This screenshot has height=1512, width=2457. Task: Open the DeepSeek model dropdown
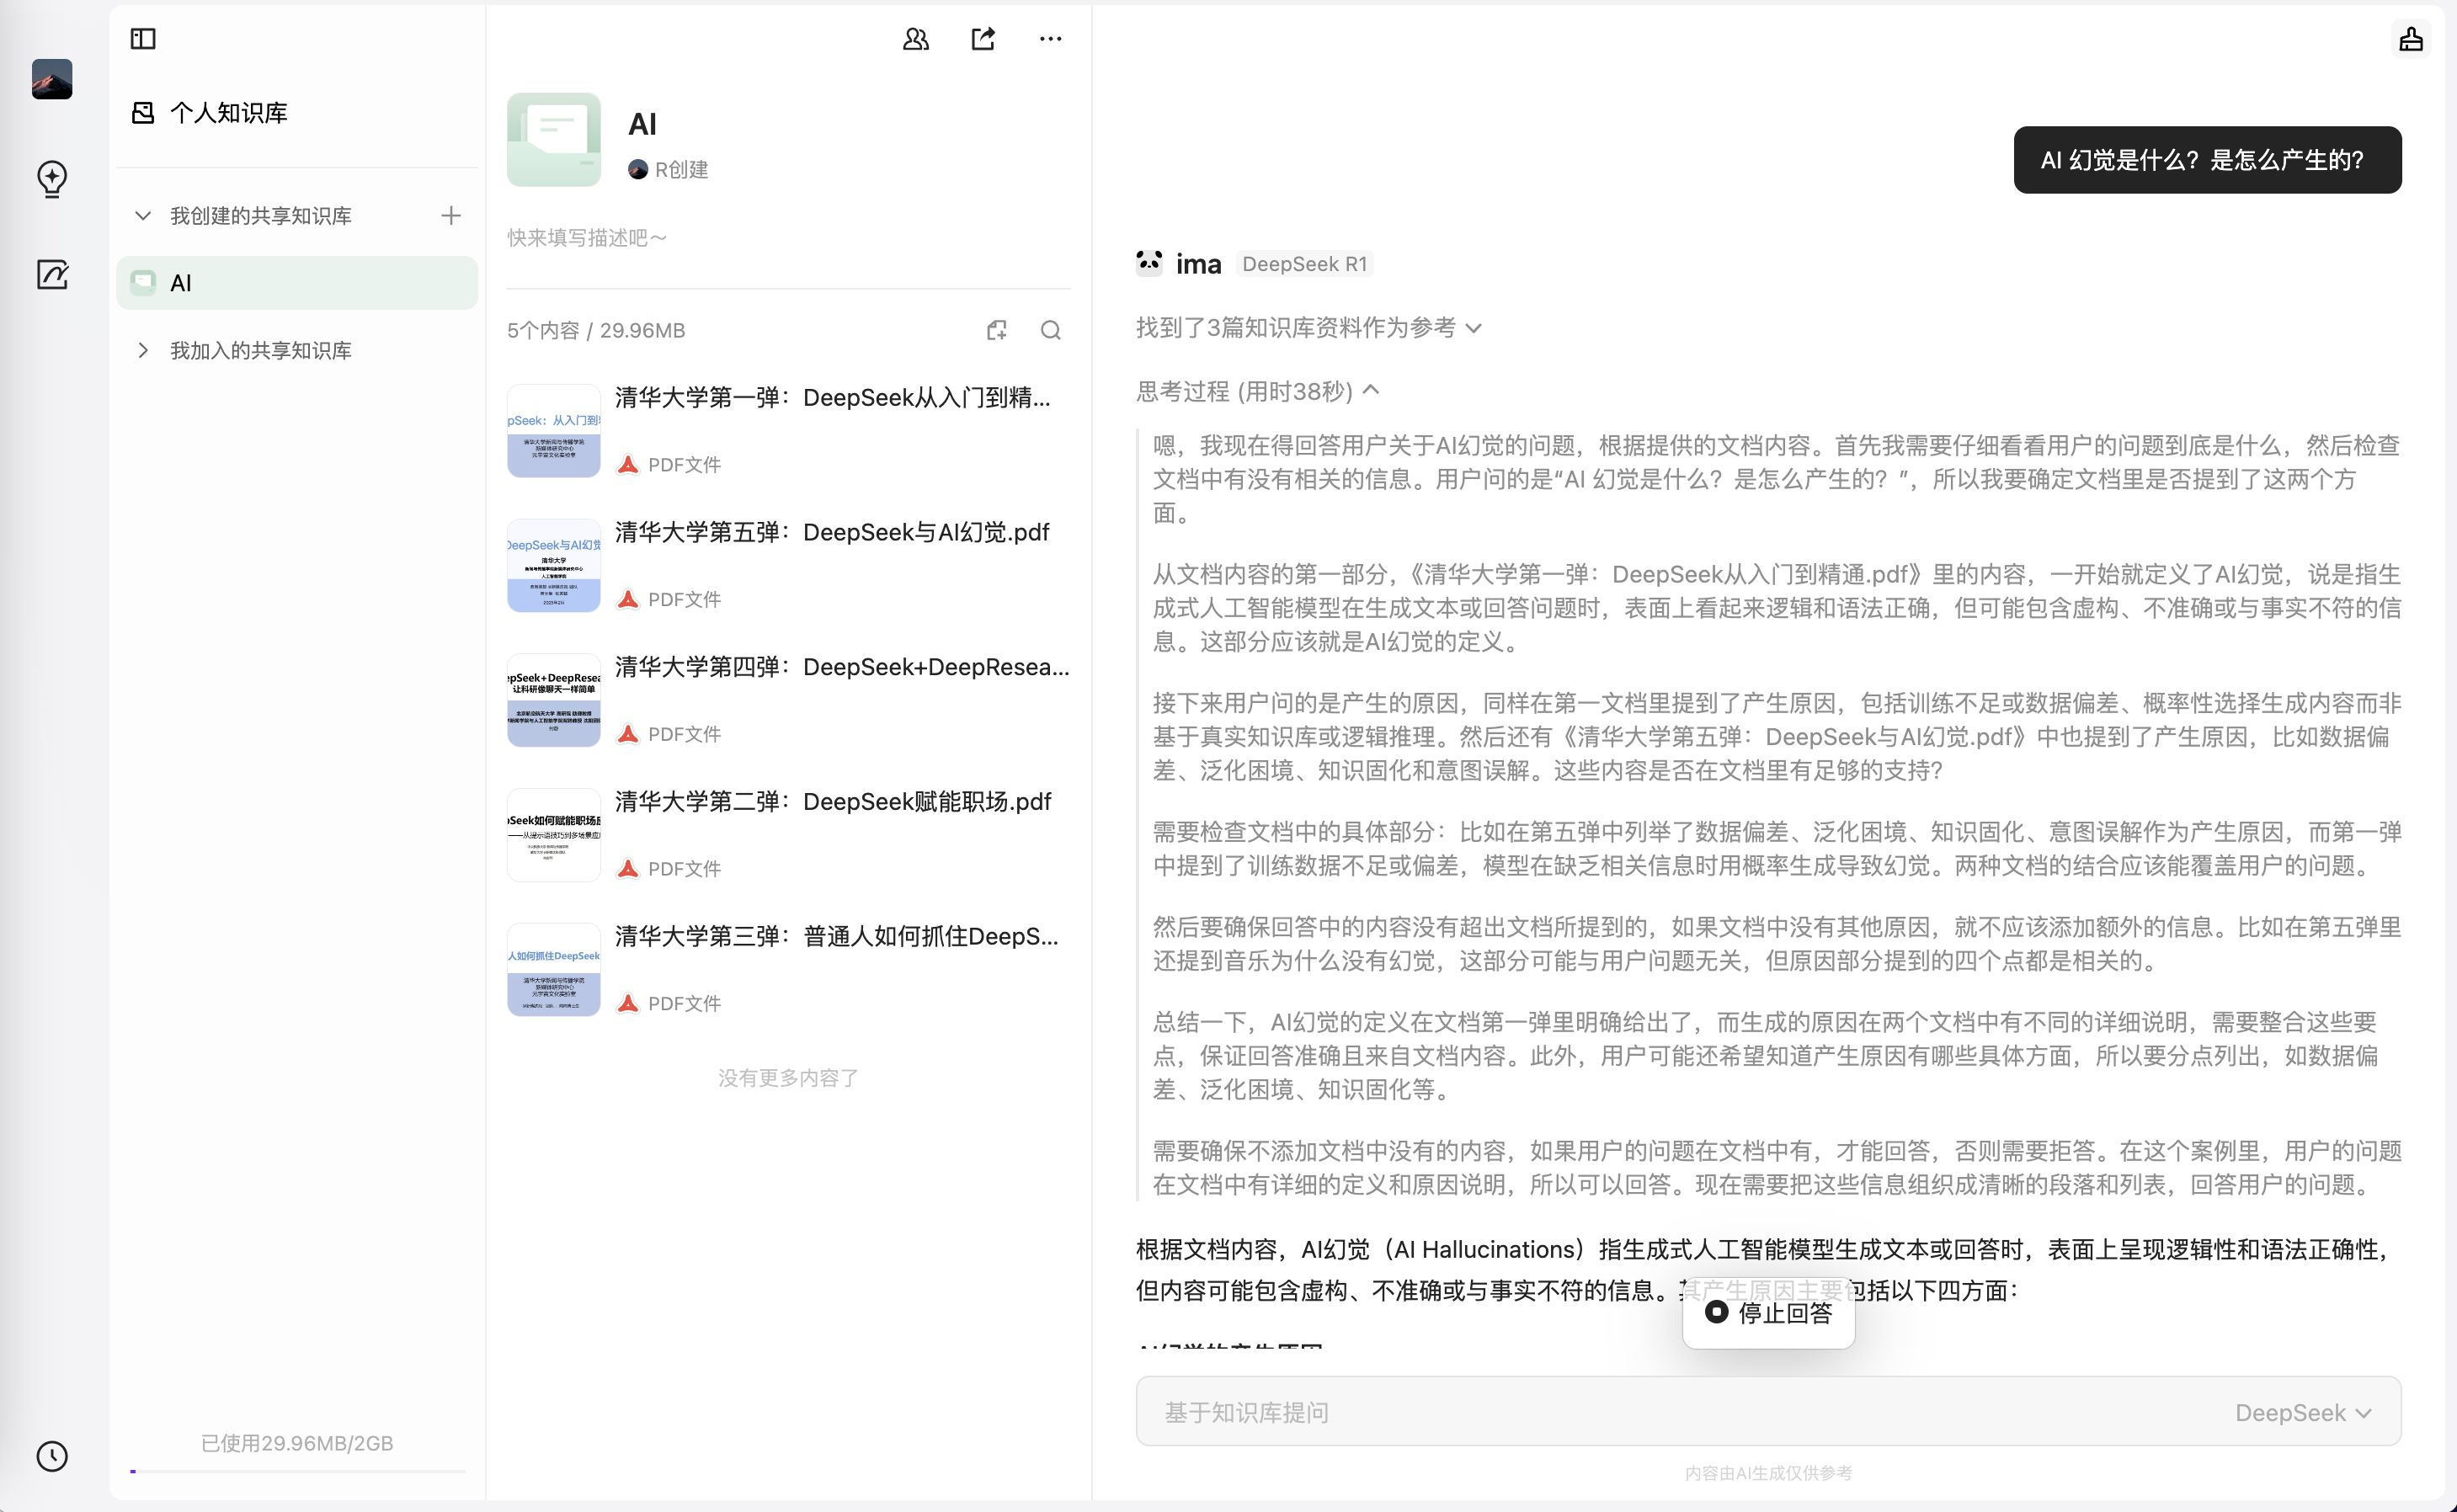pos(2302,1412)
